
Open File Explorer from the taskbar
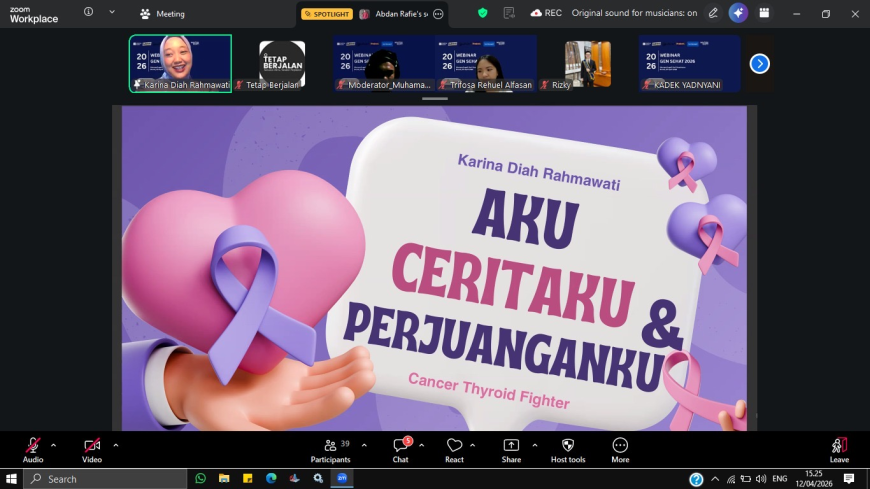pos(224,478)
